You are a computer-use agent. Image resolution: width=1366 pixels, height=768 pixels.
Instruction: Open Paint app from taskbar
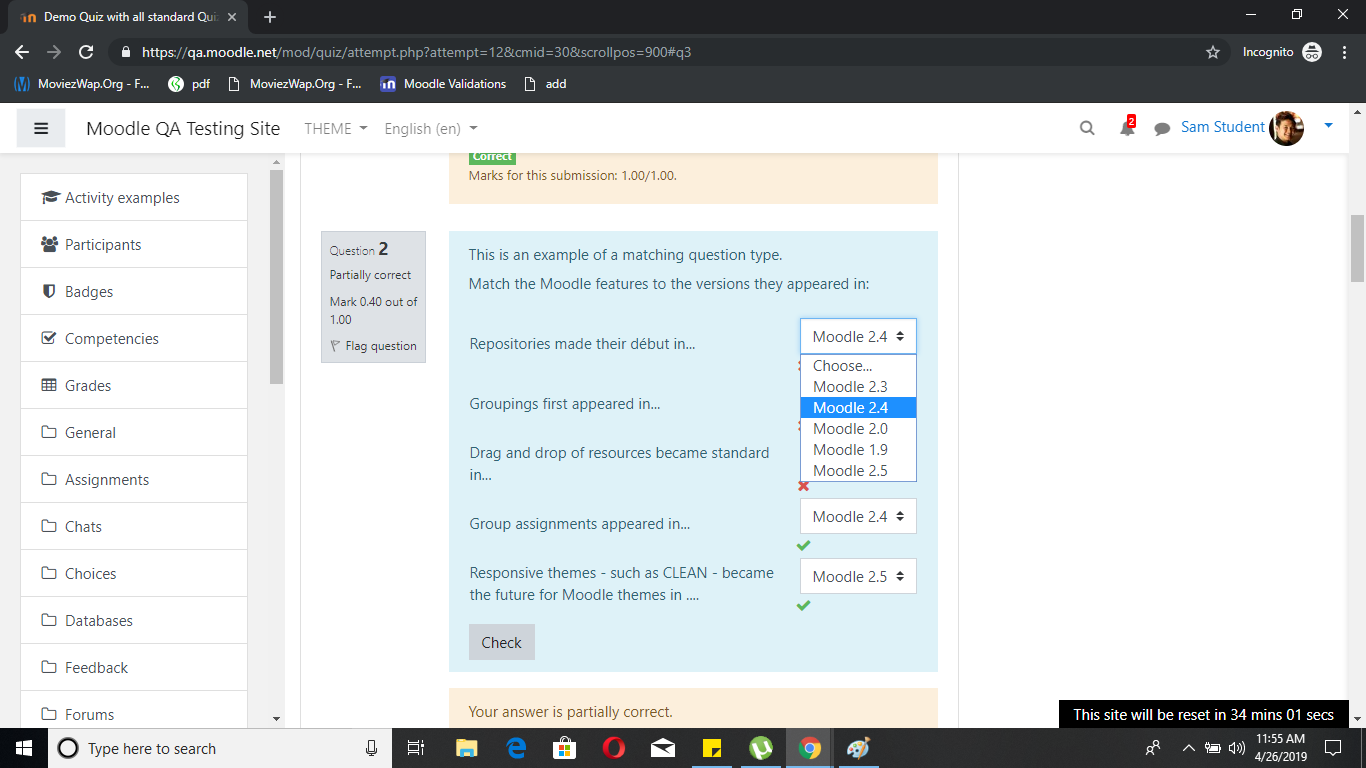(x=859, y=748)
